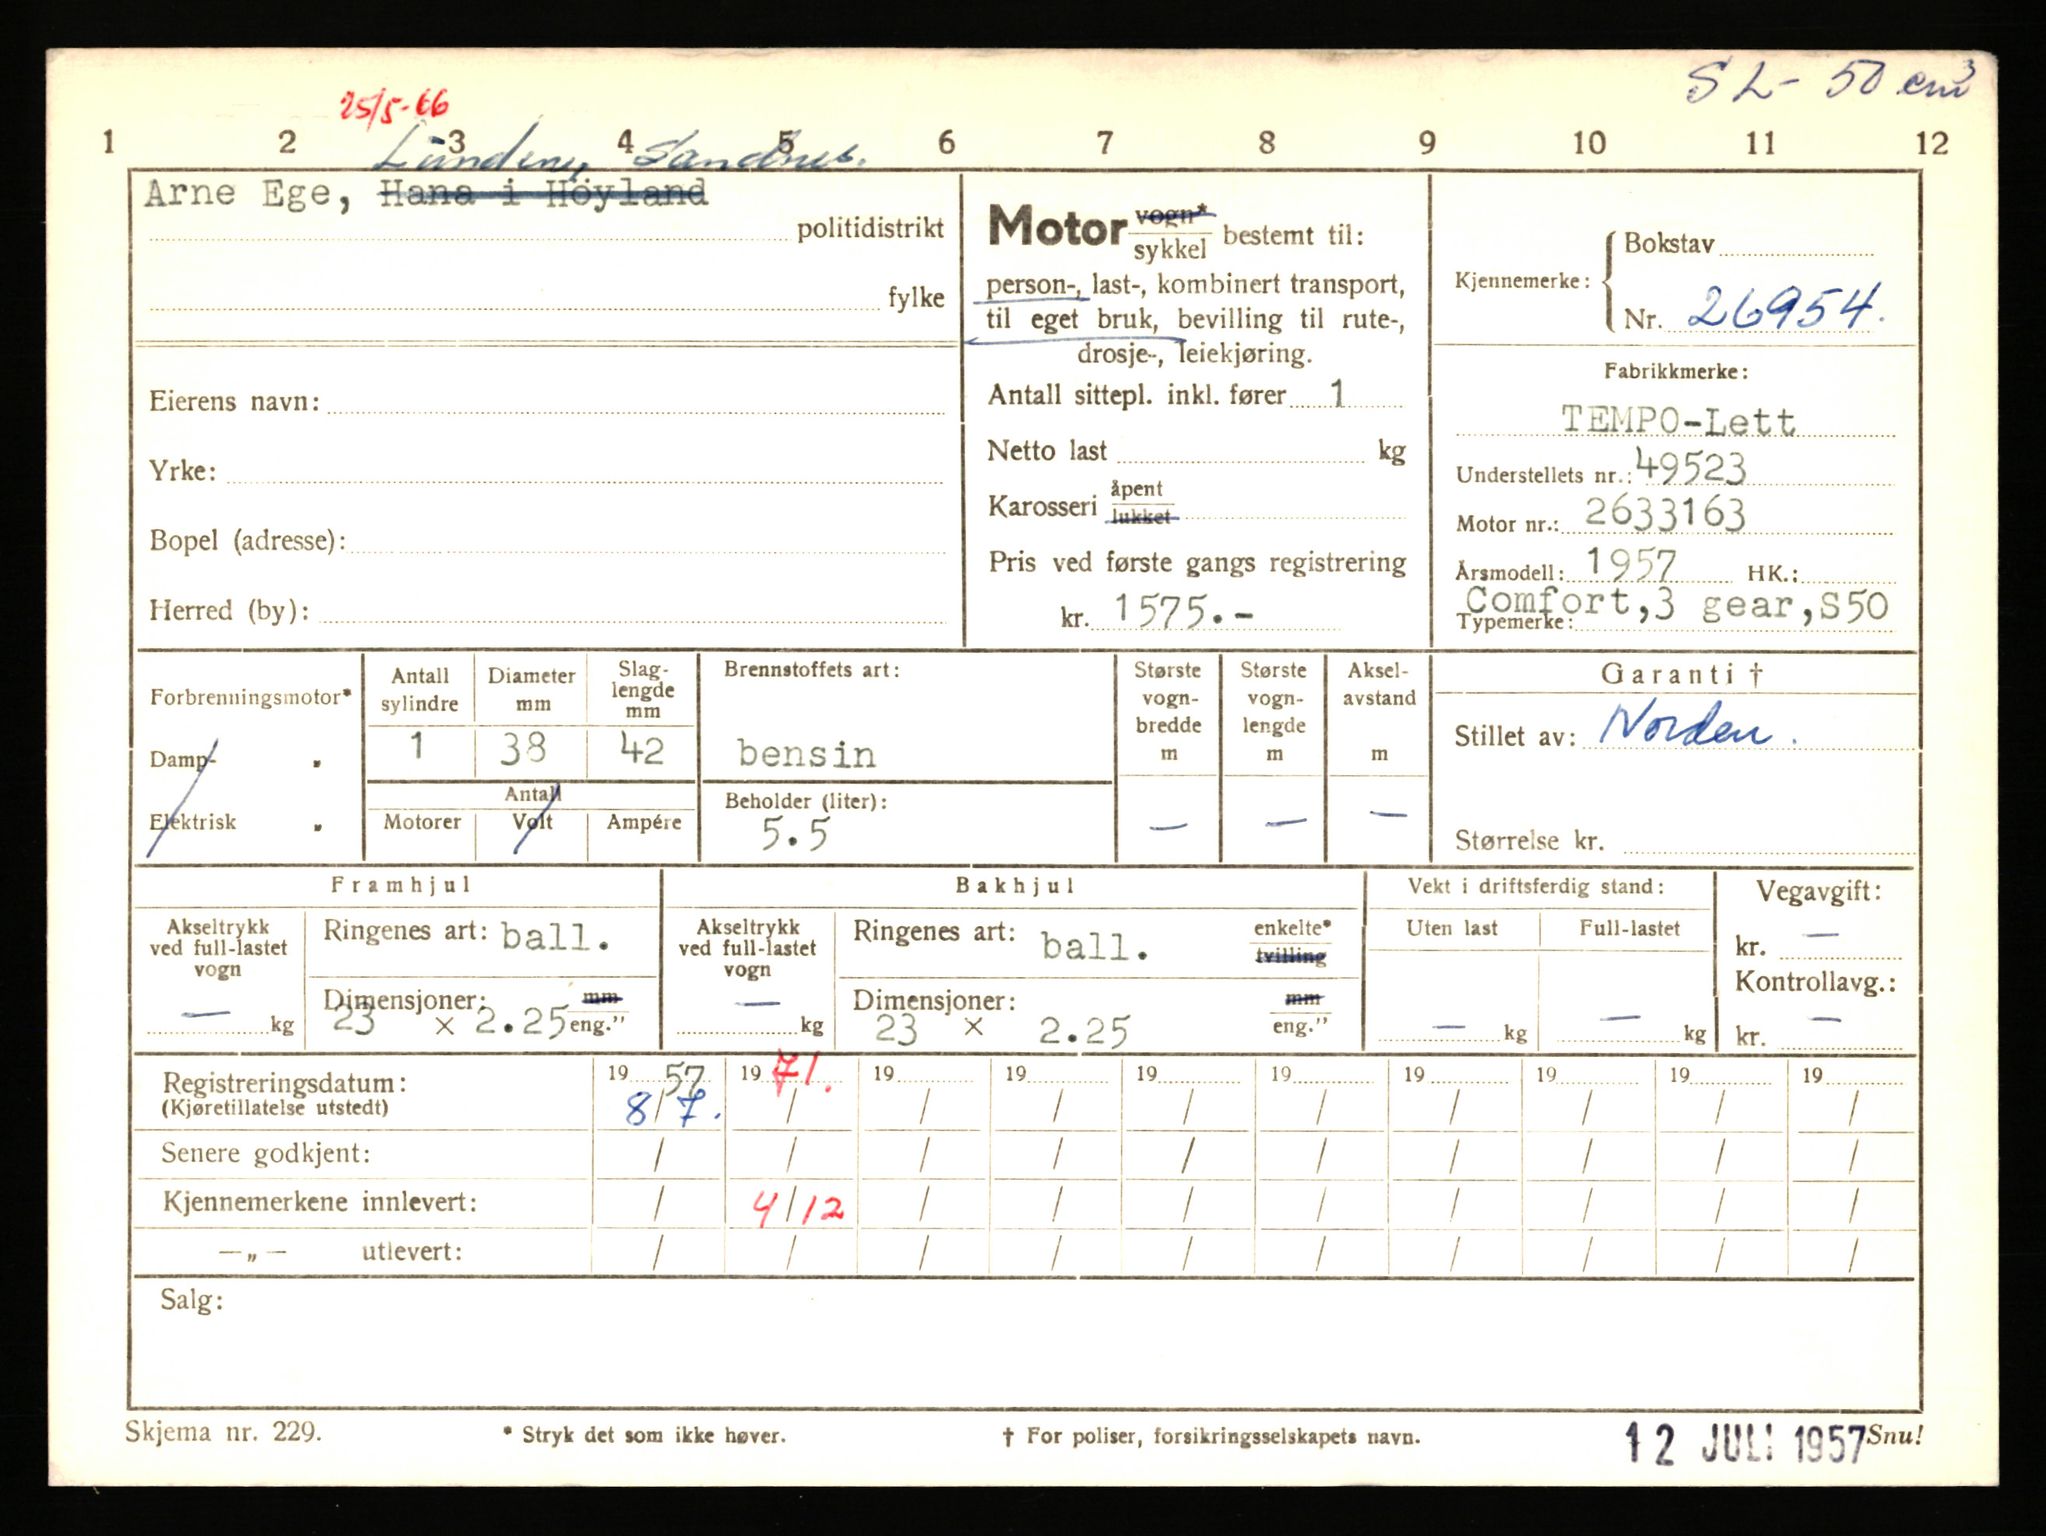Viewport: 2046px width, 1536px height.
Task: Click the 'Salg:' label
Action: click(x=192, y=1301)
